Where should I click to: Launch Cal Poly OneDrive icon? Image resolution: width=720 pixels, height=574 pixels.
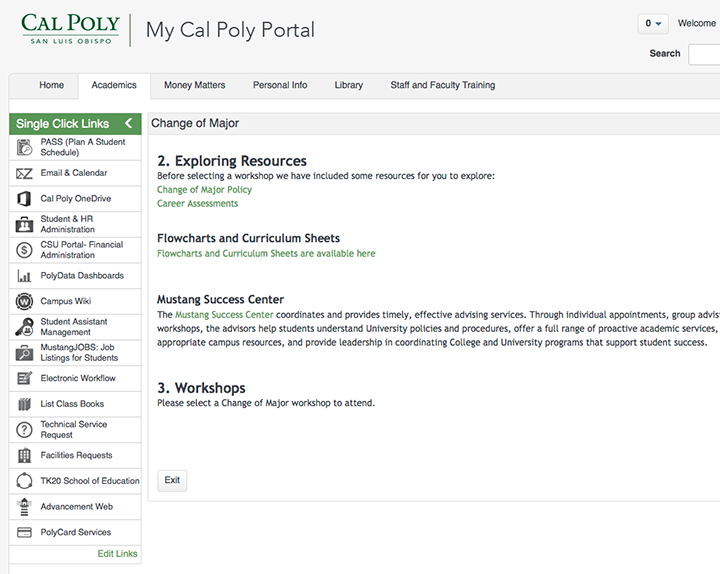[x=24, y=199]
